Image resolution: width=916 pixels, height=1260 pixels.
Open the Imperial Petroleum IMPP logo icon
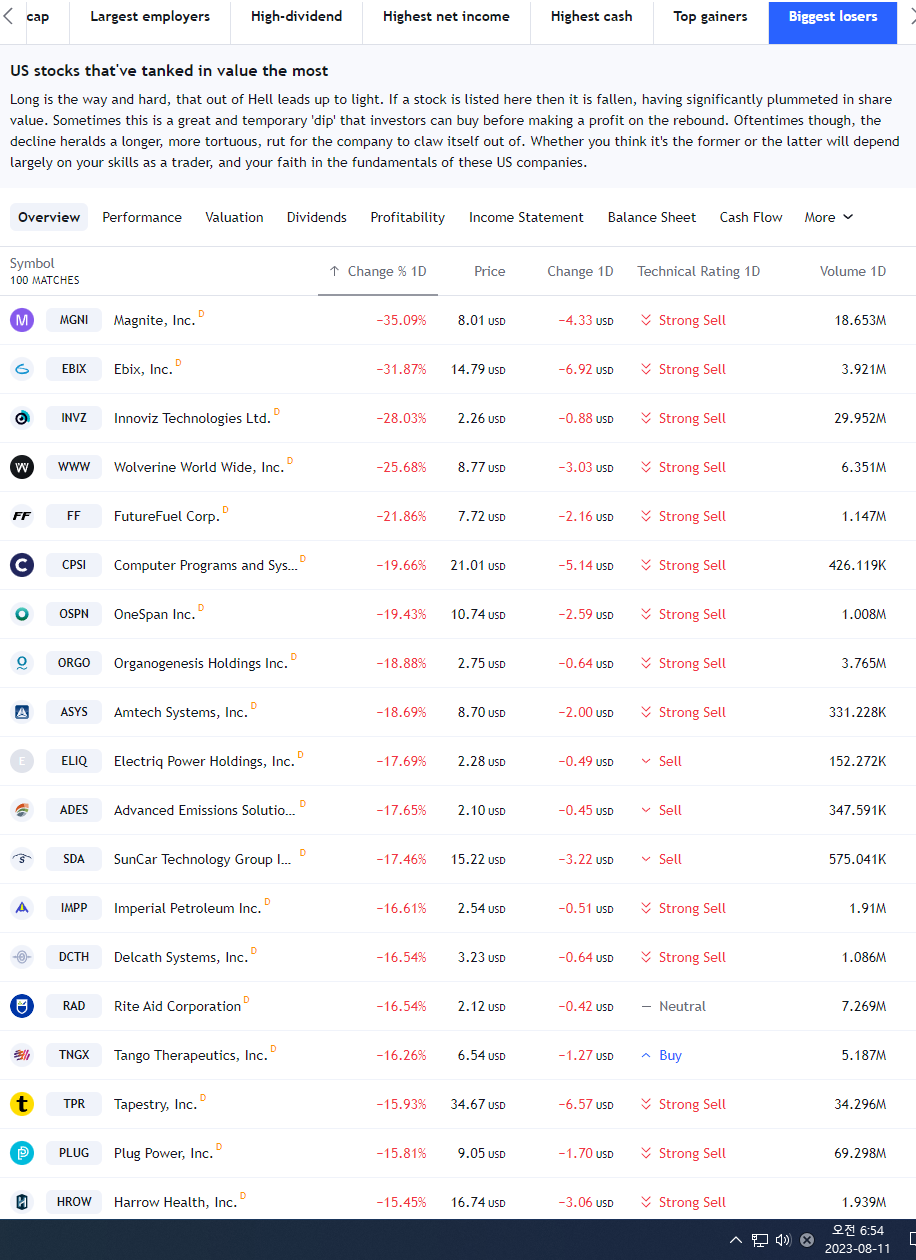pyautogui.click(x=22, y=908)
